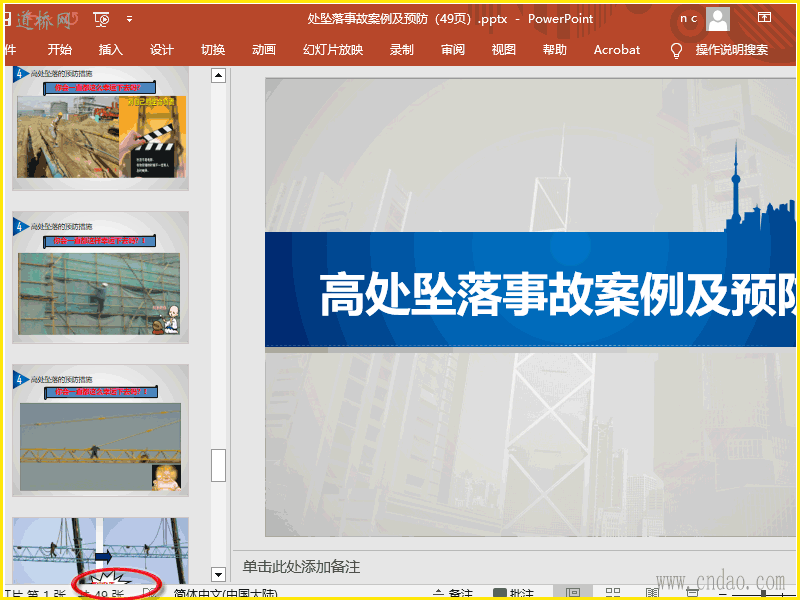Switch to the 视图 tab
Viewport: 800px width, 600px height.
tap(504, 49)
